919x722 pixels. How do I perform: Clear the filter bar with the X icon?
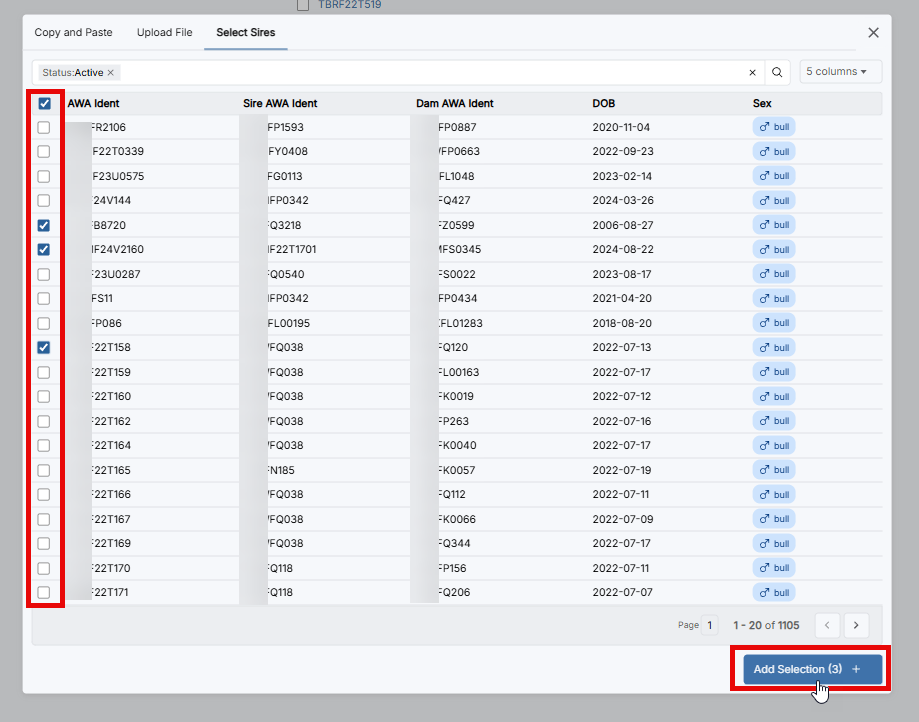[752, 72]
